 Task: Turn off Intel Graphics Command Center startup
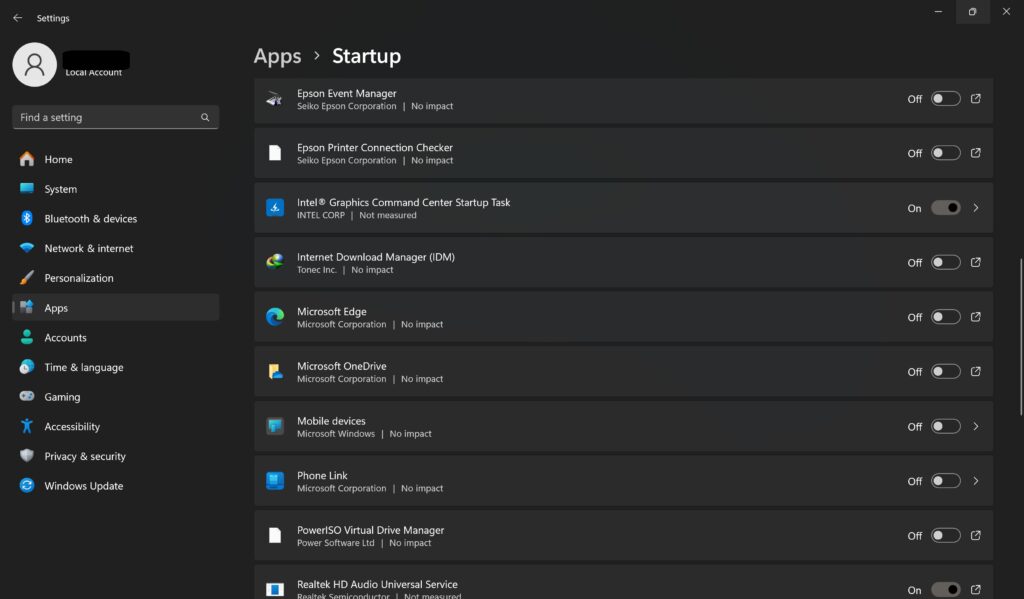(945, 208)
